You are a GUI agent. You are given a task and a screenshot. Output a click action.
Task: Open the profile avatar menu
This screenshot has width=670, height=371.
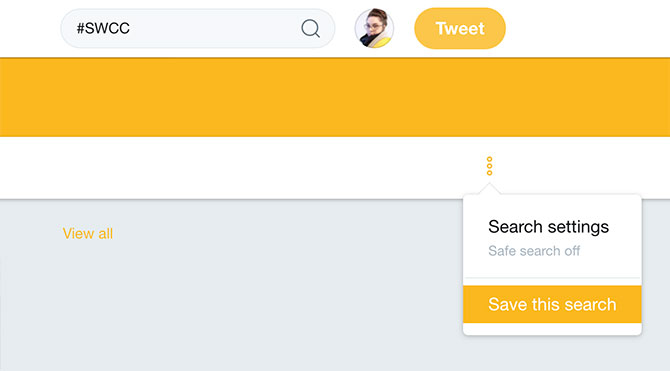coord(374,28)
